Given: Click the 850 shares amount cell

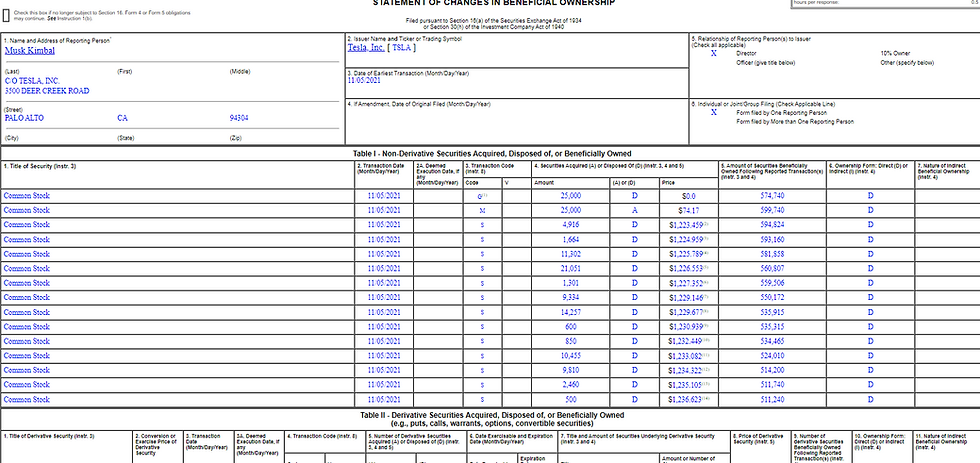Looking at the screenshot, I should click(571, 341).
